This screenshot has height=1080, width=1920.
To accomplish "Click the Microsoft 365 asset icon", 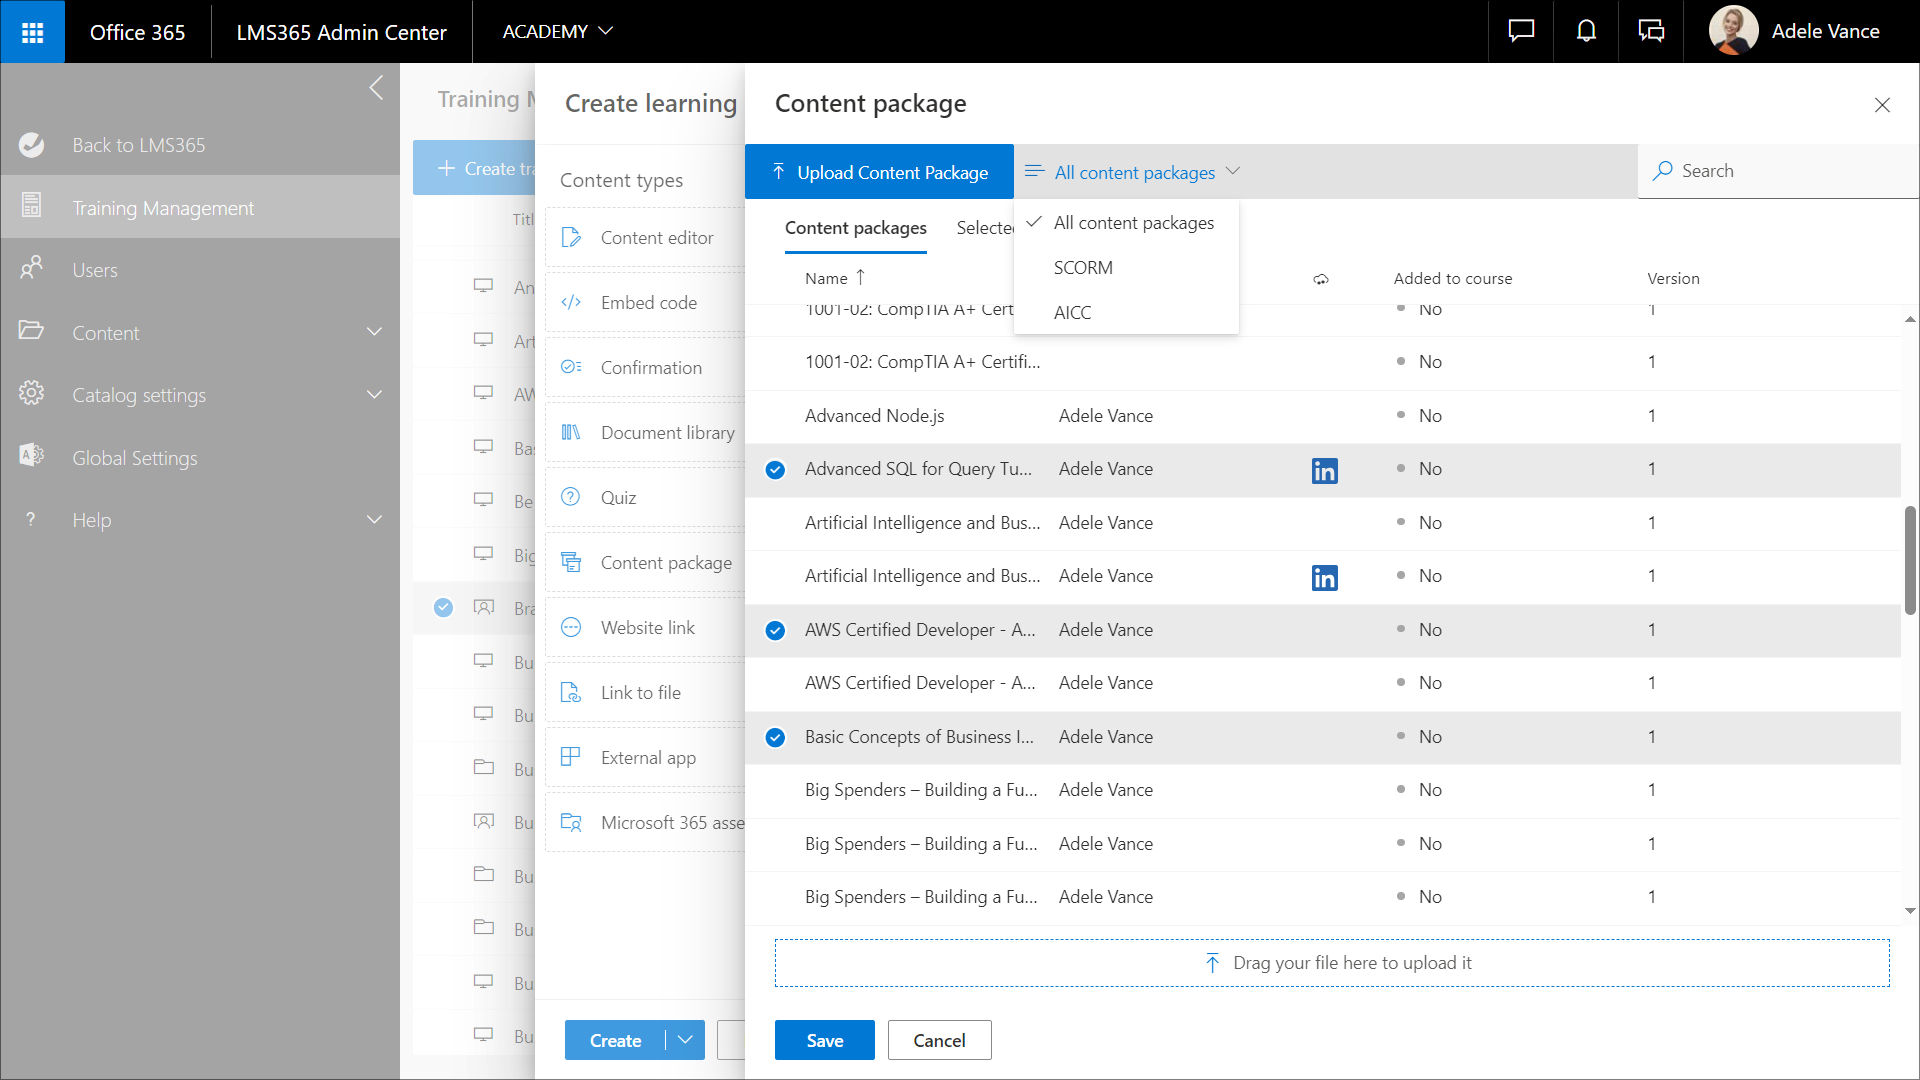I will [x=571, y=822].
